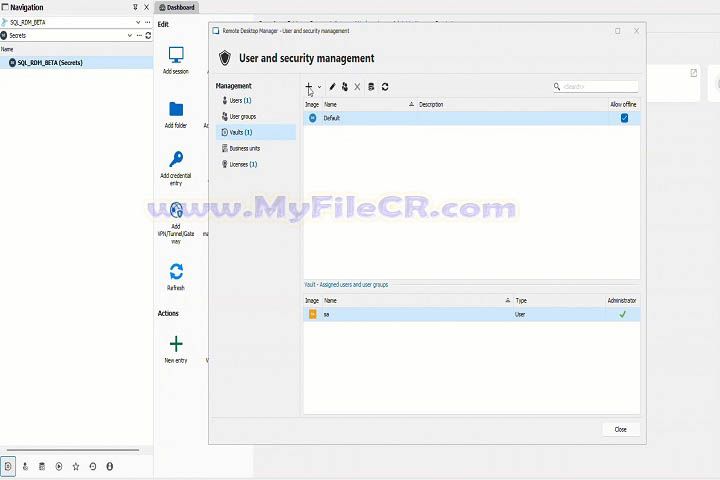The height and width of the screenshot is (480, 720).
Task: Click the database icon in dialog toolbar
Action: pos(371,87)
